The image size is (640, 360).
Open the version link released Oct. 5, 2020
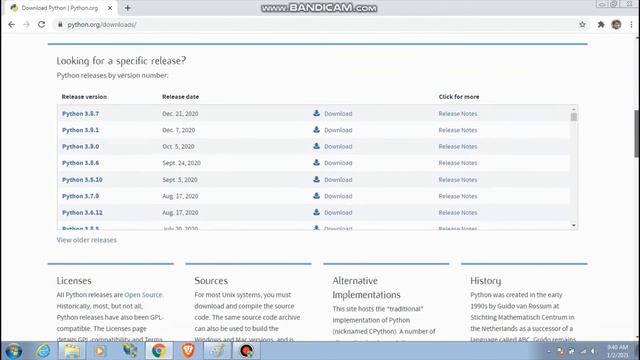point(80,146)
